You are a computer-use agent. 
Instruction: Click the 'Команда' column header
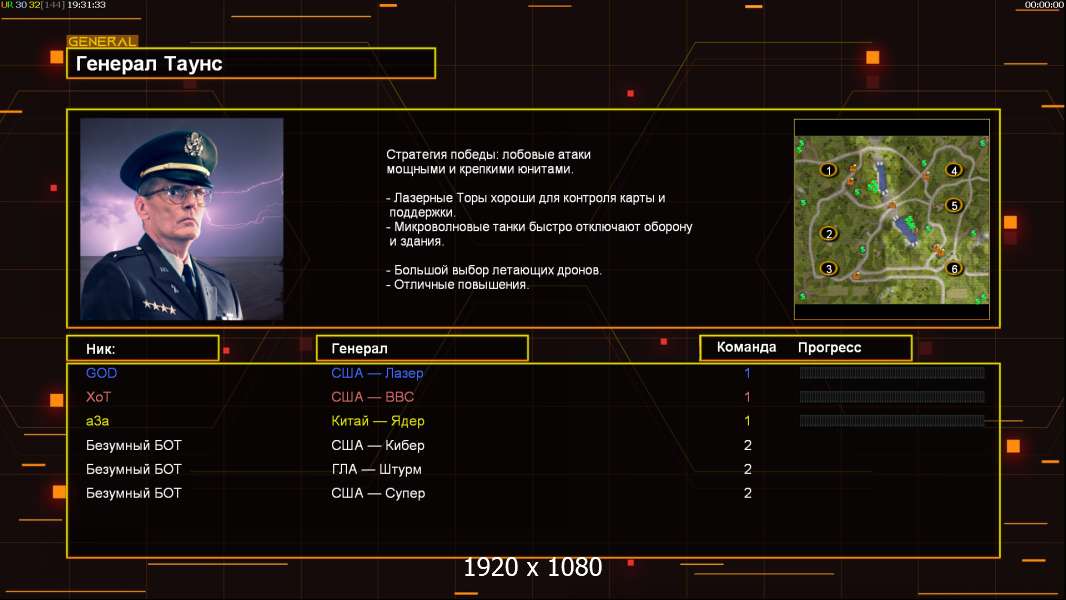pyautogui.click(x=746, y=347)
